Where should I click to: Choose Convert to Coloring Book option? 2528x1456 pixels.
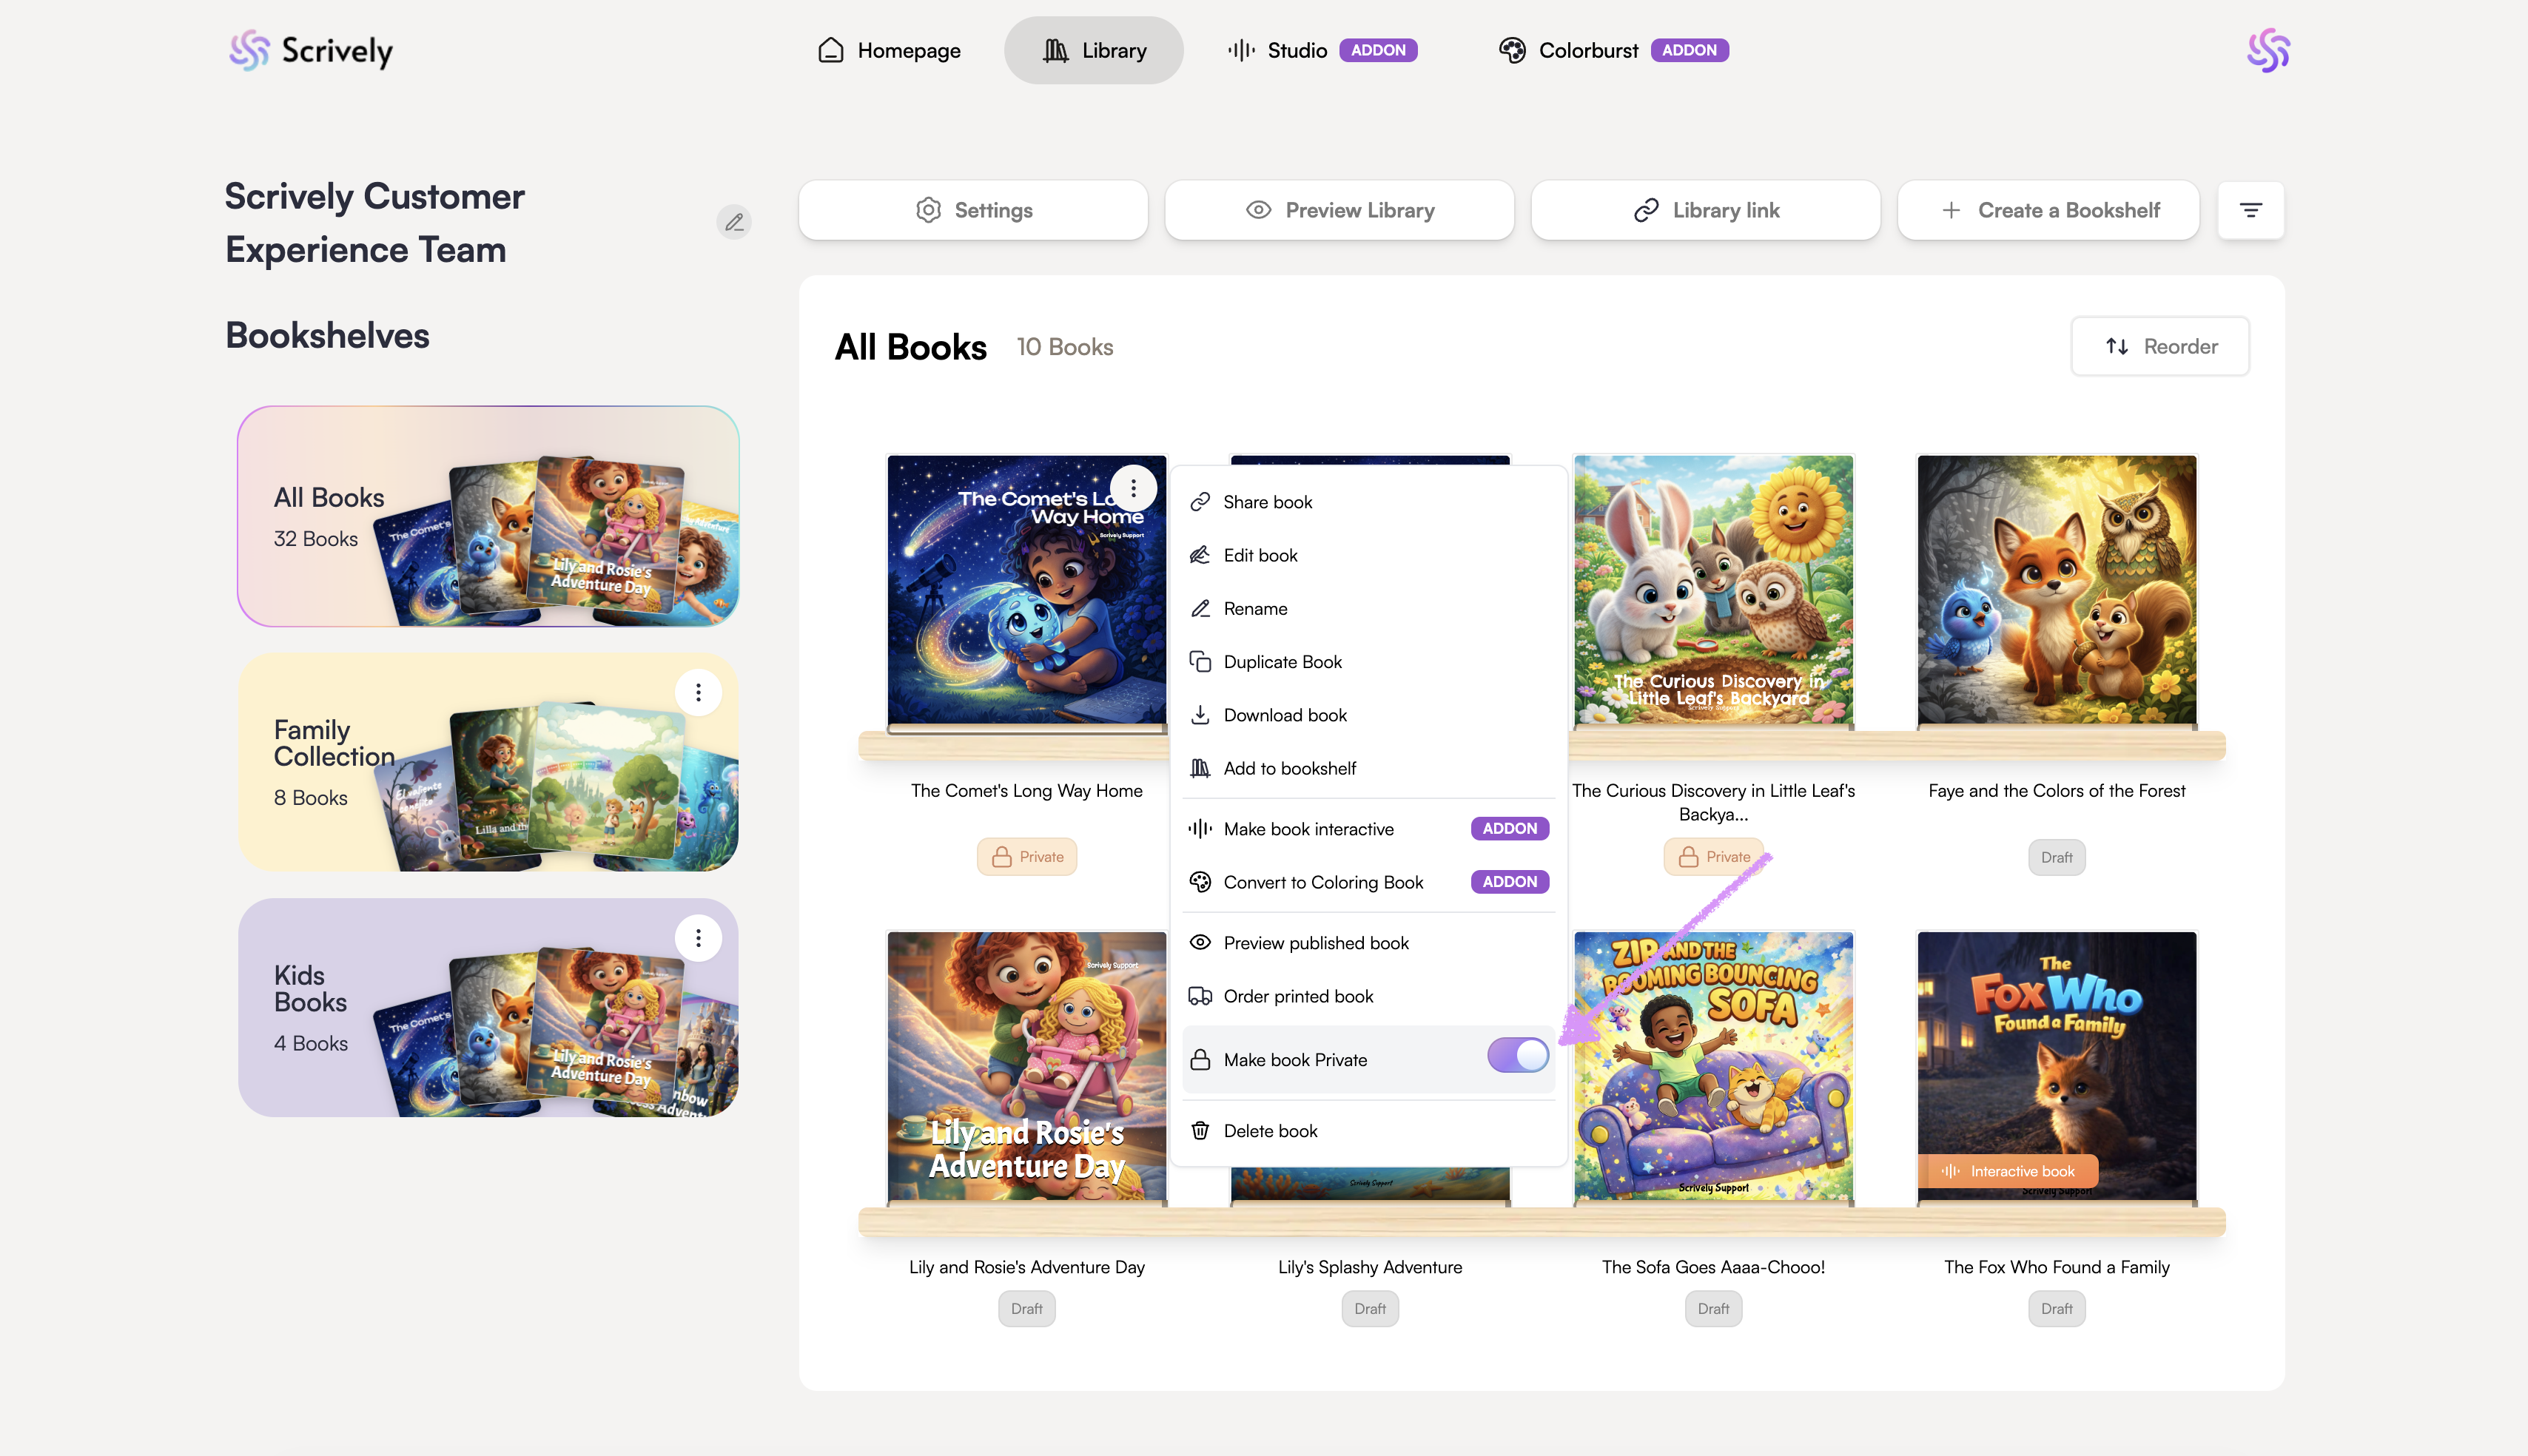[x=1322, y=882]
